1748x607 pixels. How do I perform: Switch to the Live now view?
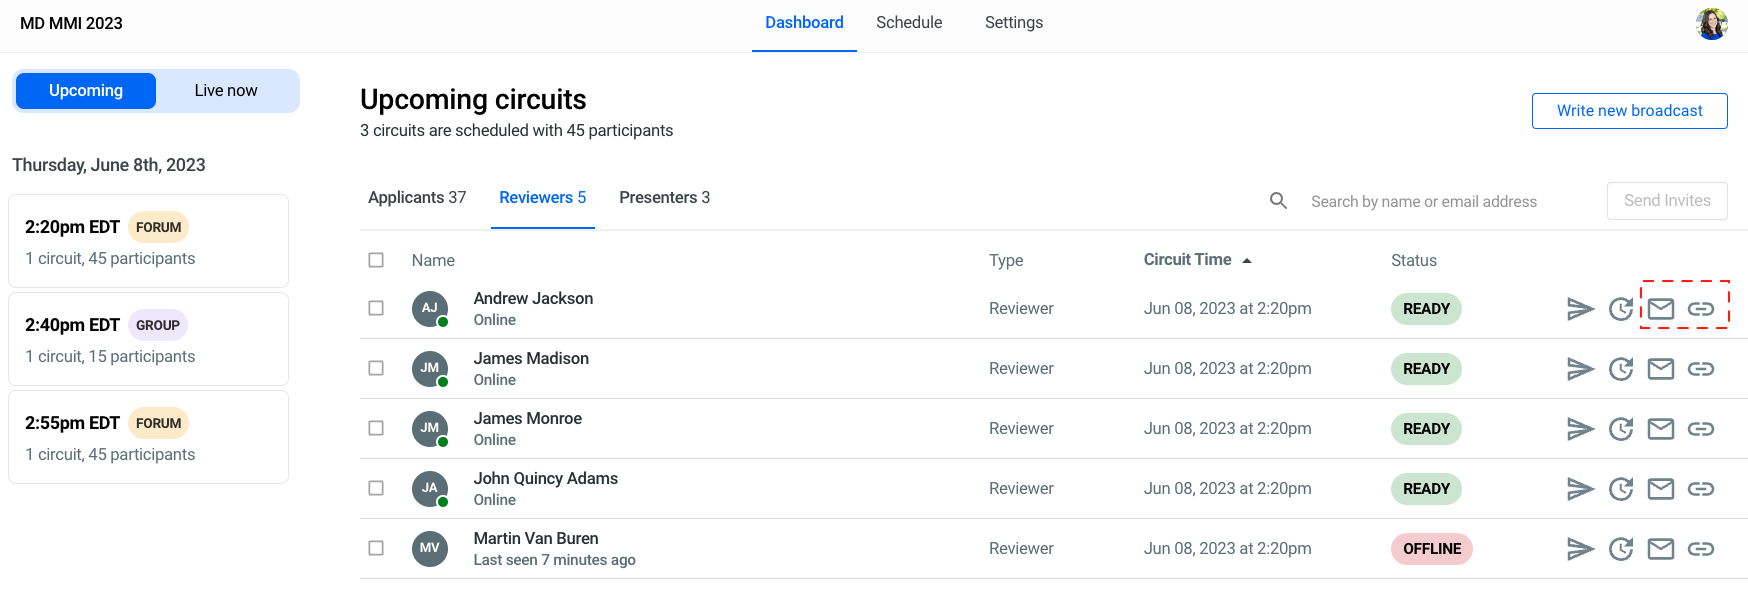click(x=226, y=91)
